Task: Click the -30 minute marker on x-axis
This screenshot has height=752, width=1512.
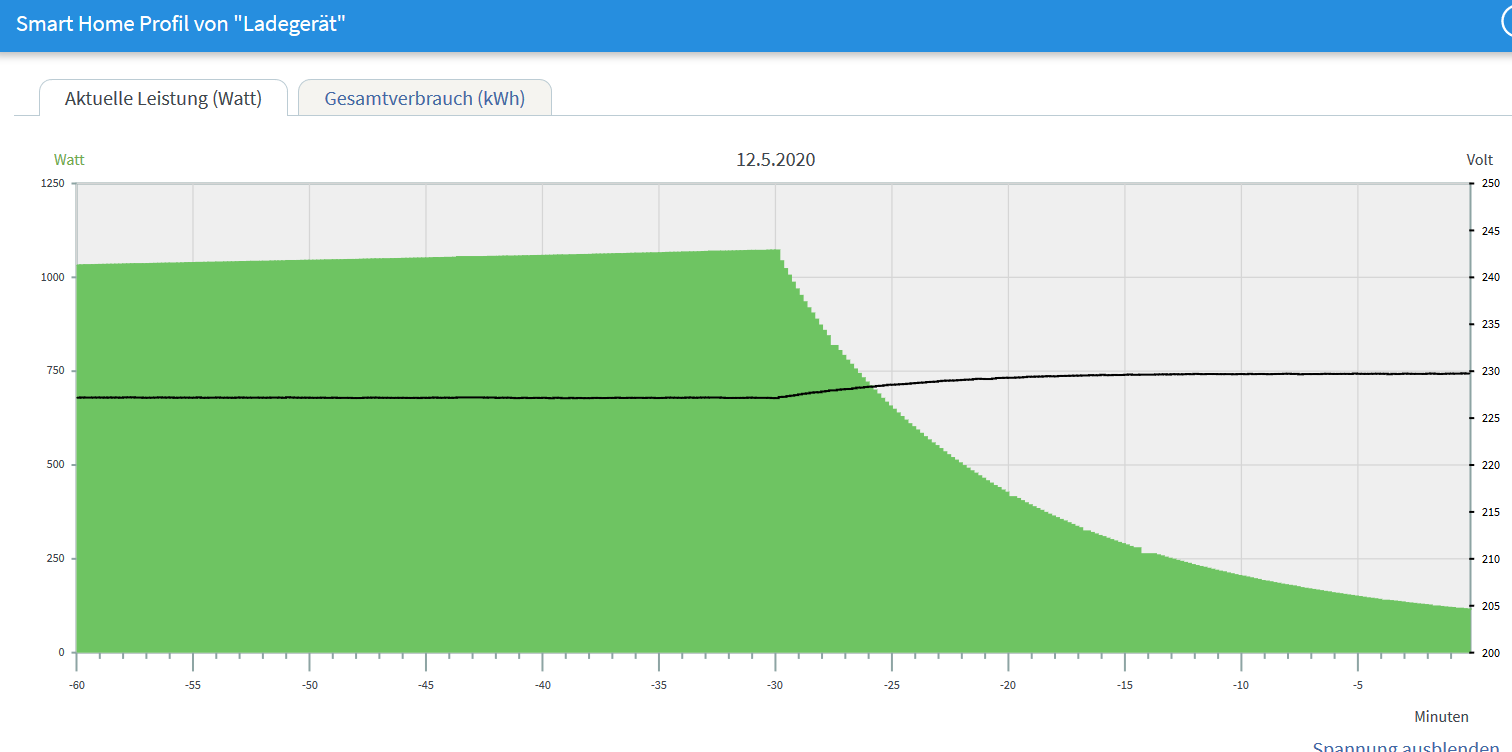Action: [775, 685]
